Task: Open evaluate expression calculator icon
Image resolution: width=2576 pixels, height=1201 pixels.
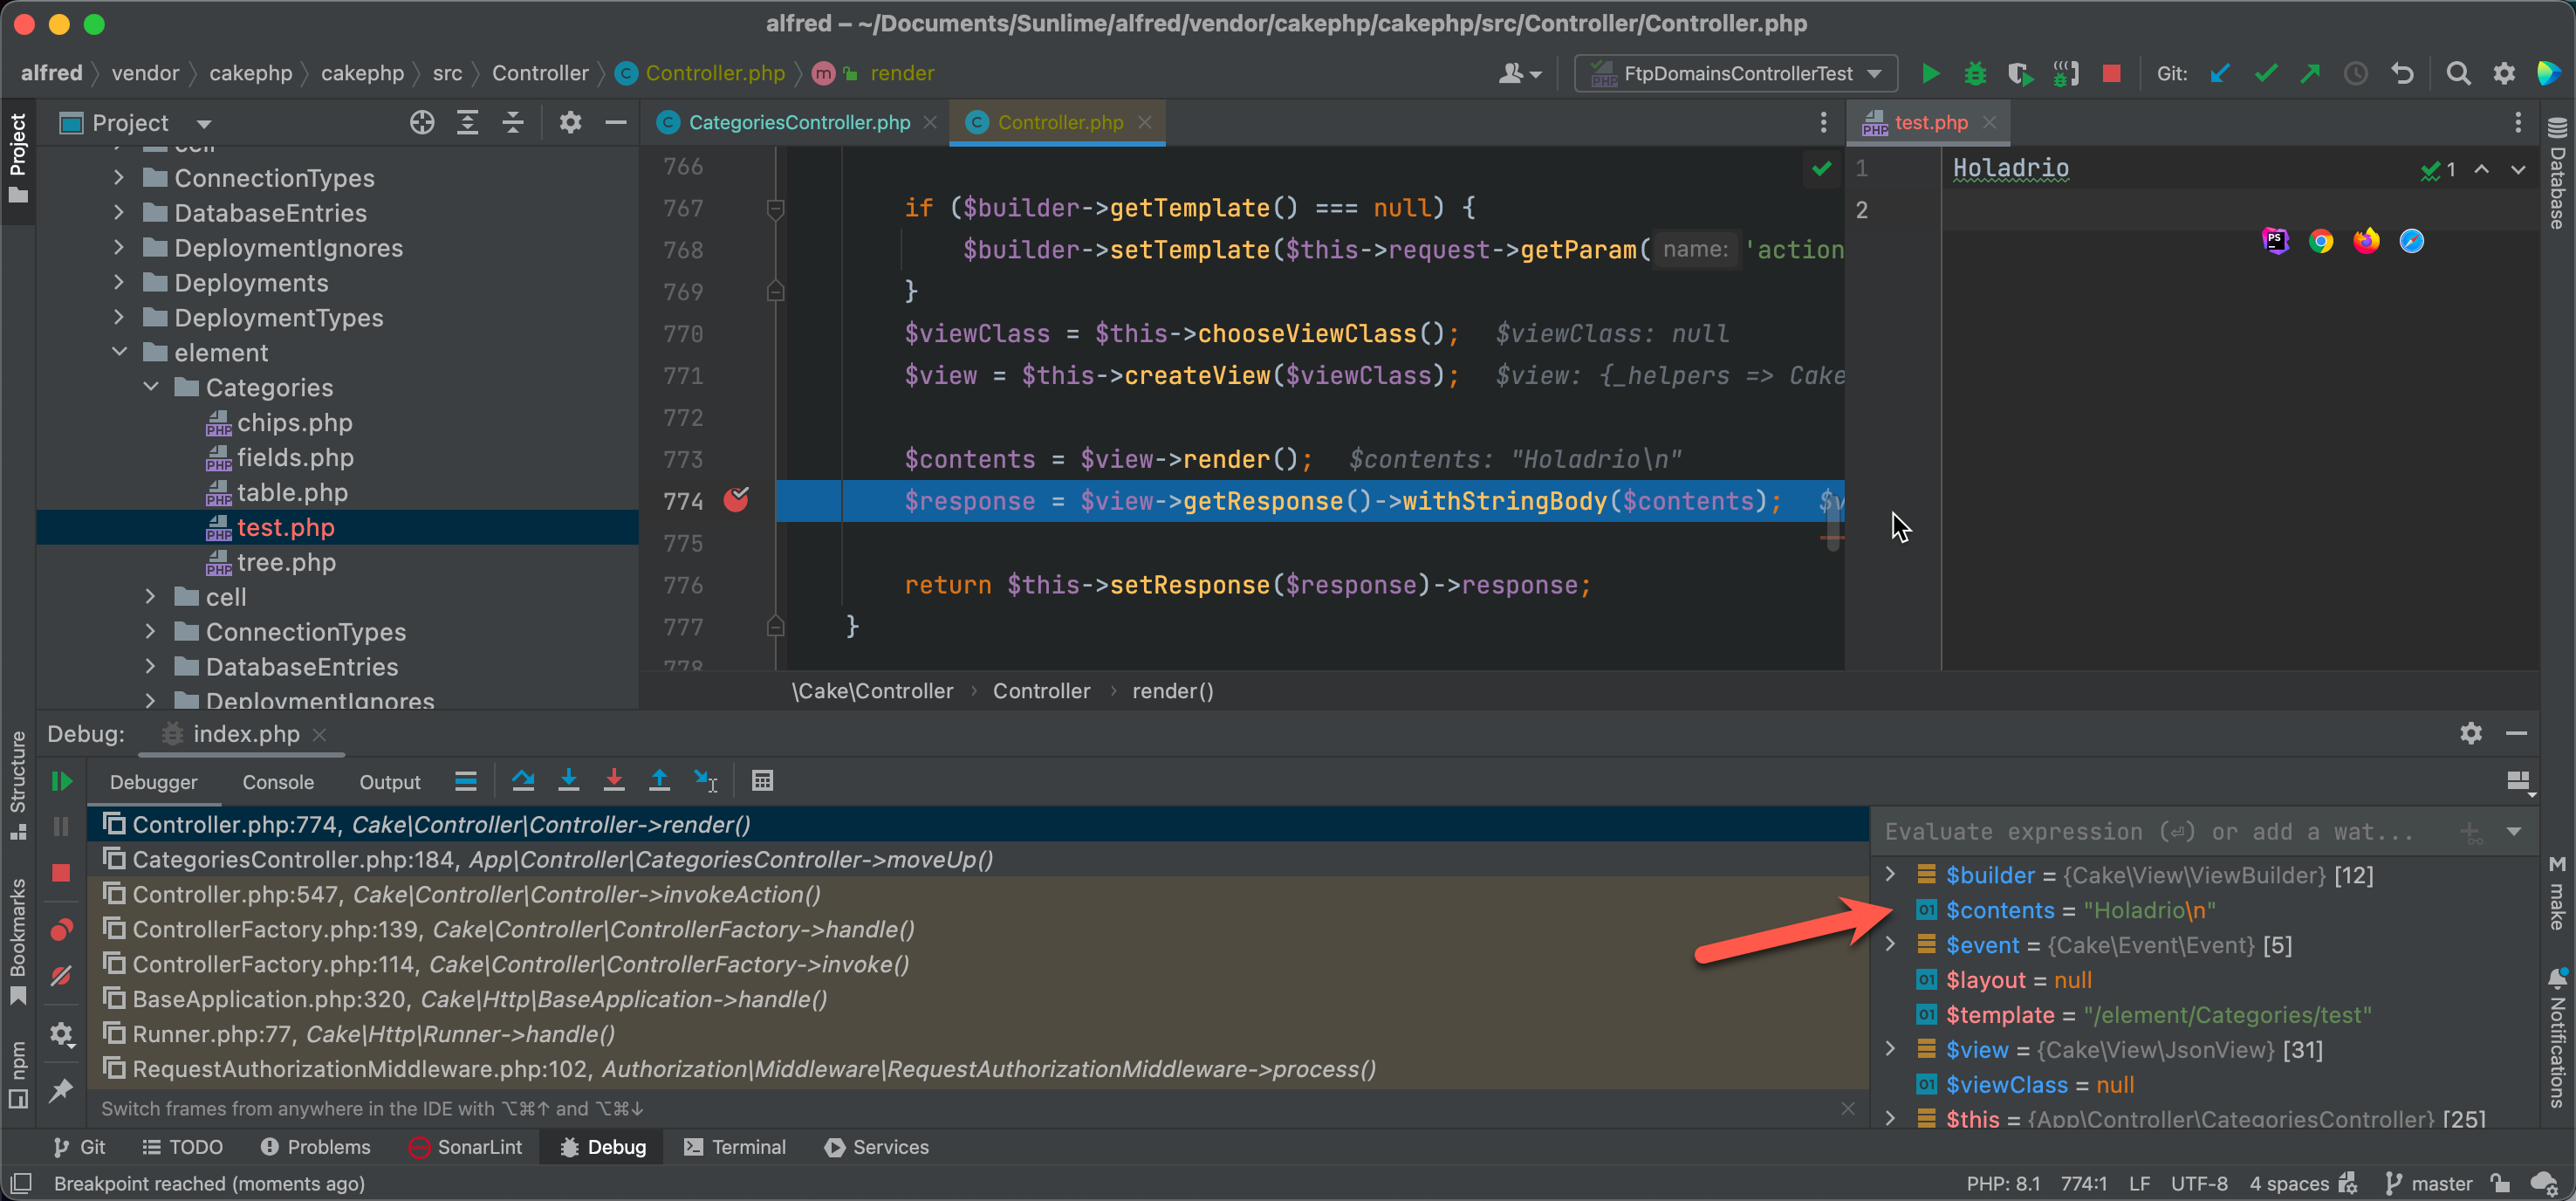Action: (x=762, y=781)
